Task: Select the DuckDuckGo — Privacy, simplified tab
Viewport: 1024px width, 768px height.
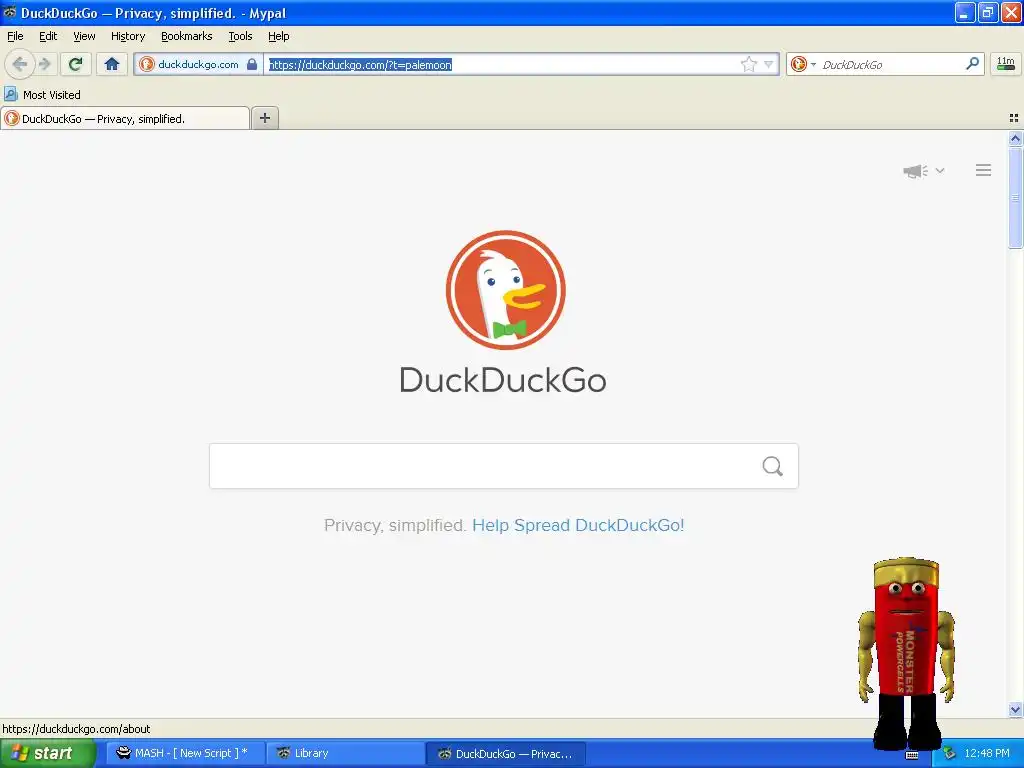Action: 125,118
